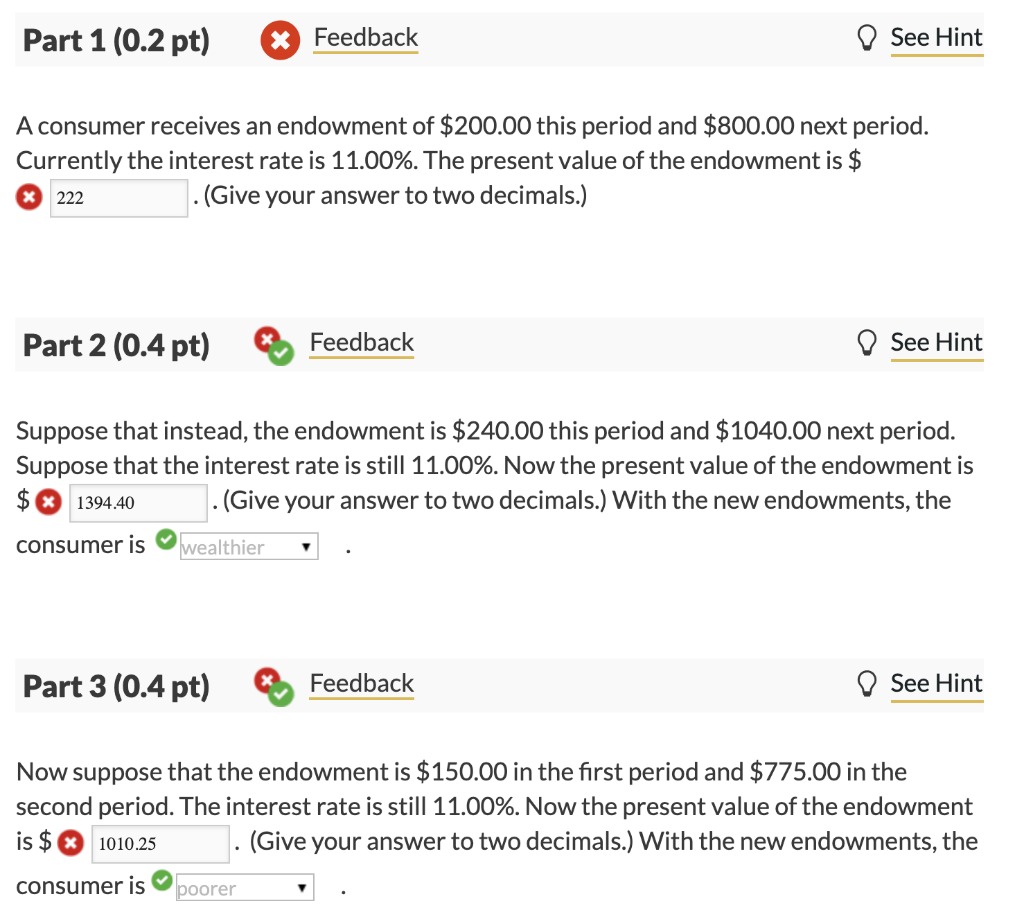Select the answer field containing 1394.40
The width and height of the screenshot is (1024, 908).
(137, 501)
